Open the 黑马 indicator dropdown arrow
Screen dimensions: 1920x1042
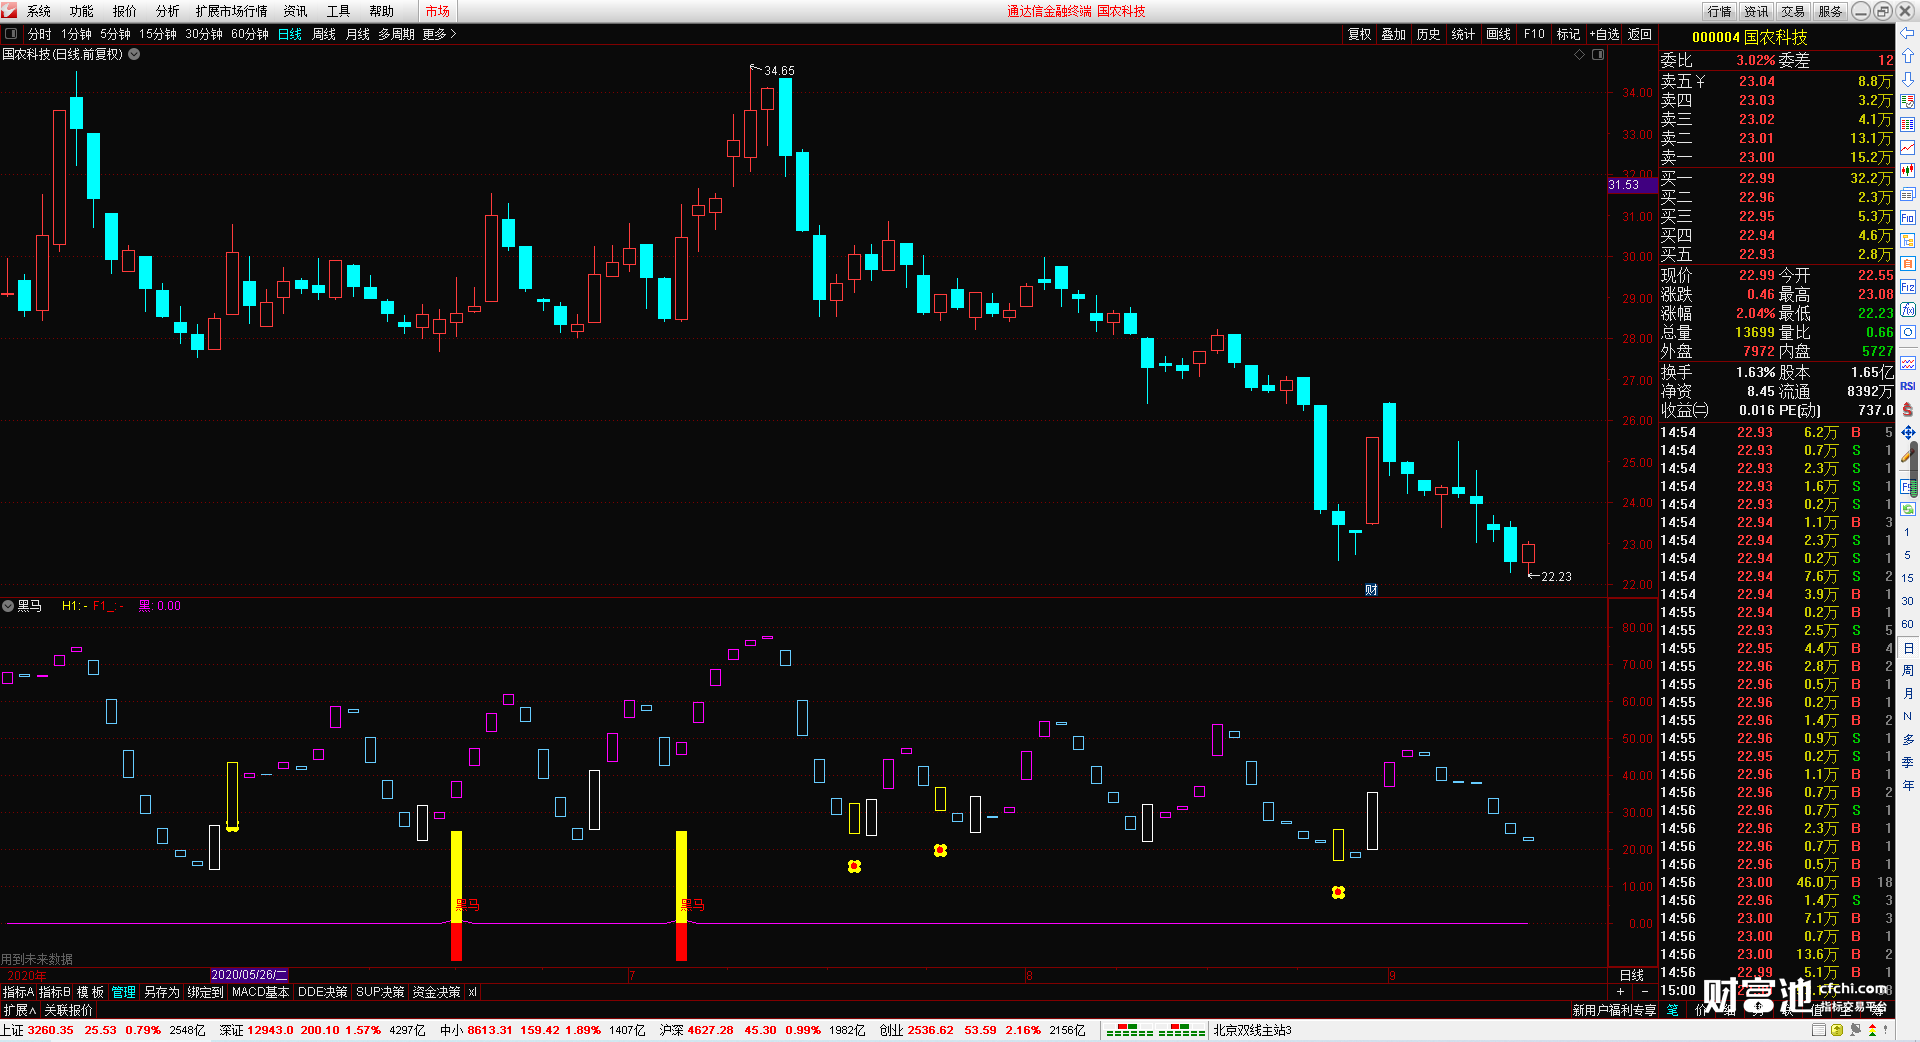coord(8,606)
